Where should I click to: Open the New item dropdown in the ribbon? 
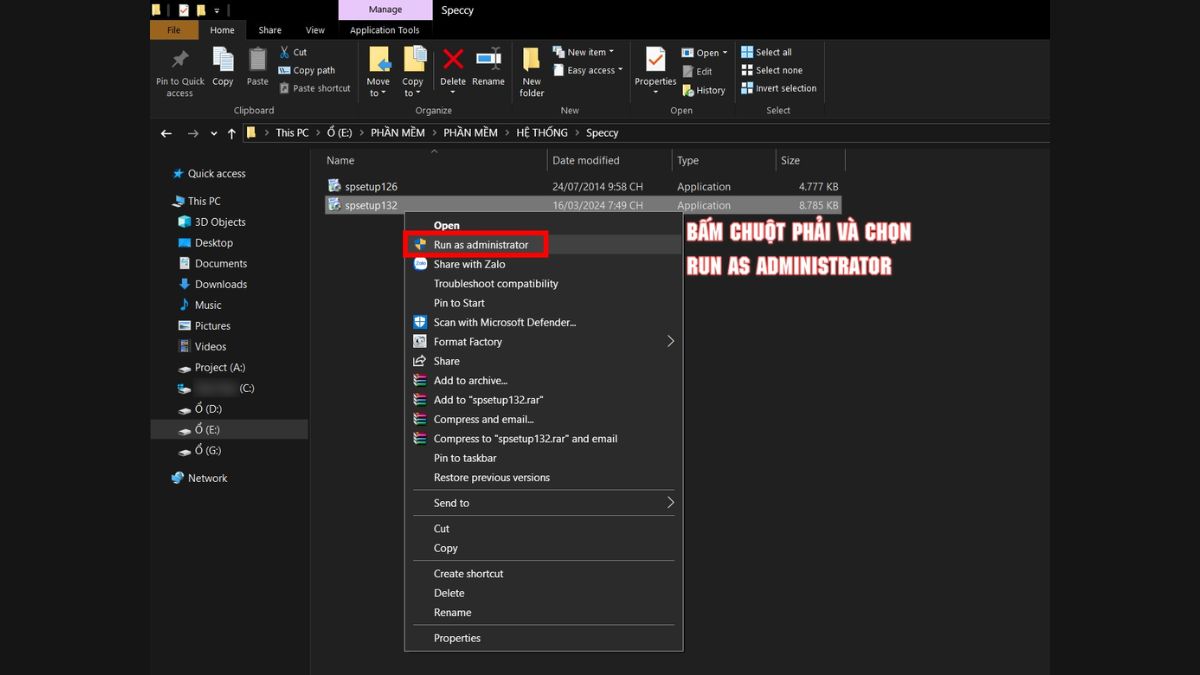(583, 52)
